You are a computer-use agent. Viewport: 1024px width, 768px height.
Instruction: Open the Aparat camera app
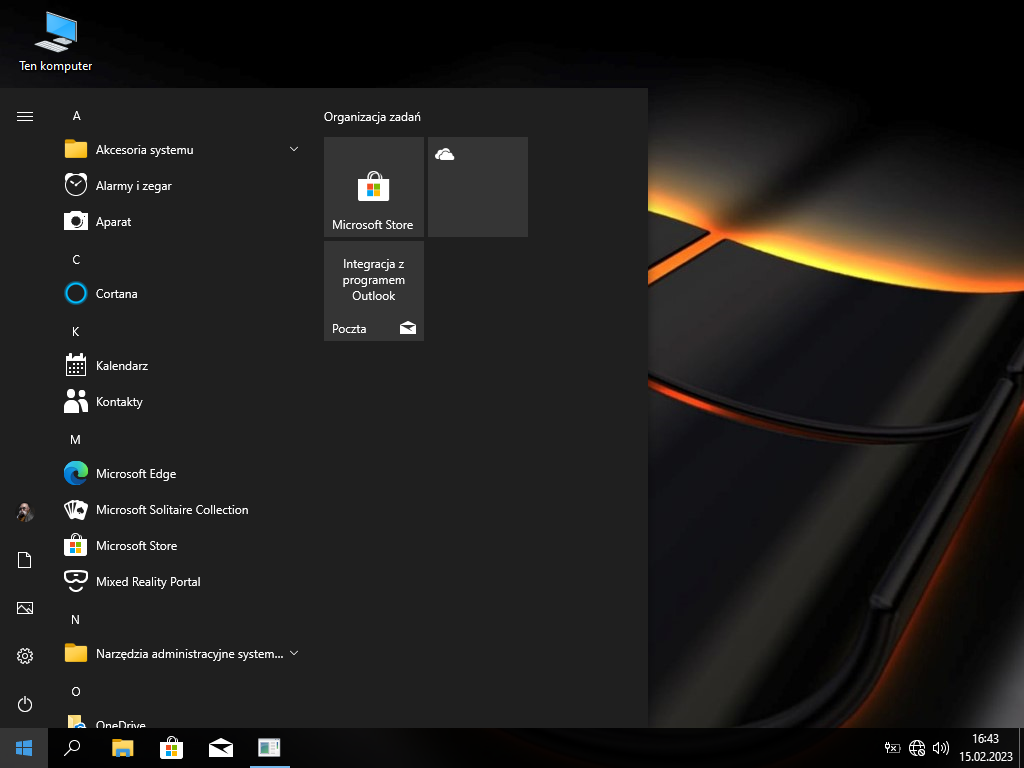pyautogui.click(x=113, y=222)
